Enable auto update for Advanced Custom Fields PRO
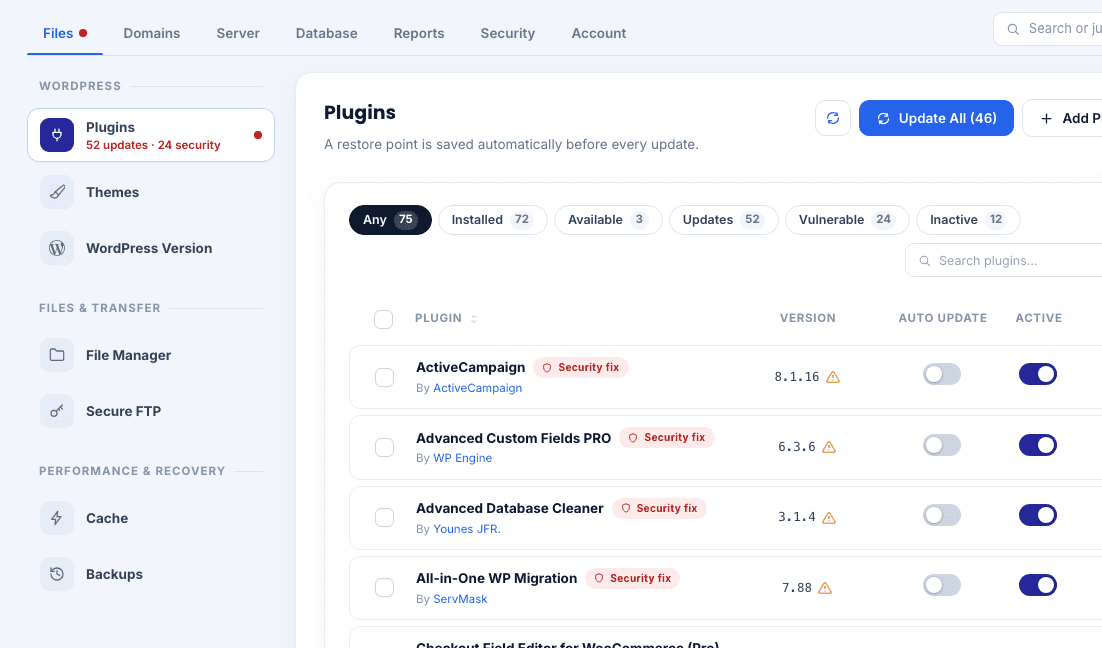Image resolution: width=1102 pixels, height=648 pixels. click(942, 445)
